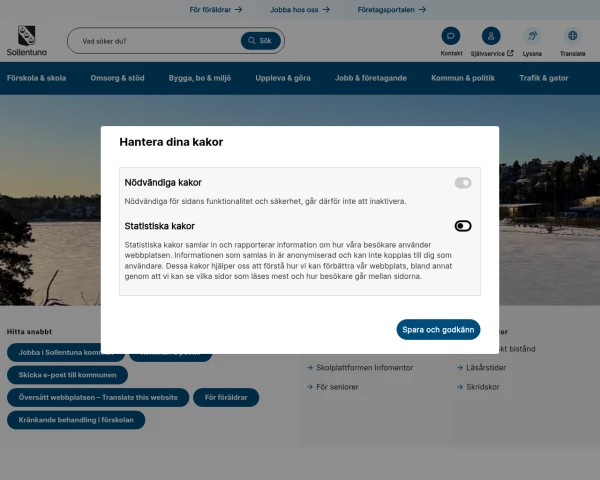The image size is (600, 480).
Task: Click Skicka e-post till kommunen button
Action: pyautogui.click(x=67, y=375)
